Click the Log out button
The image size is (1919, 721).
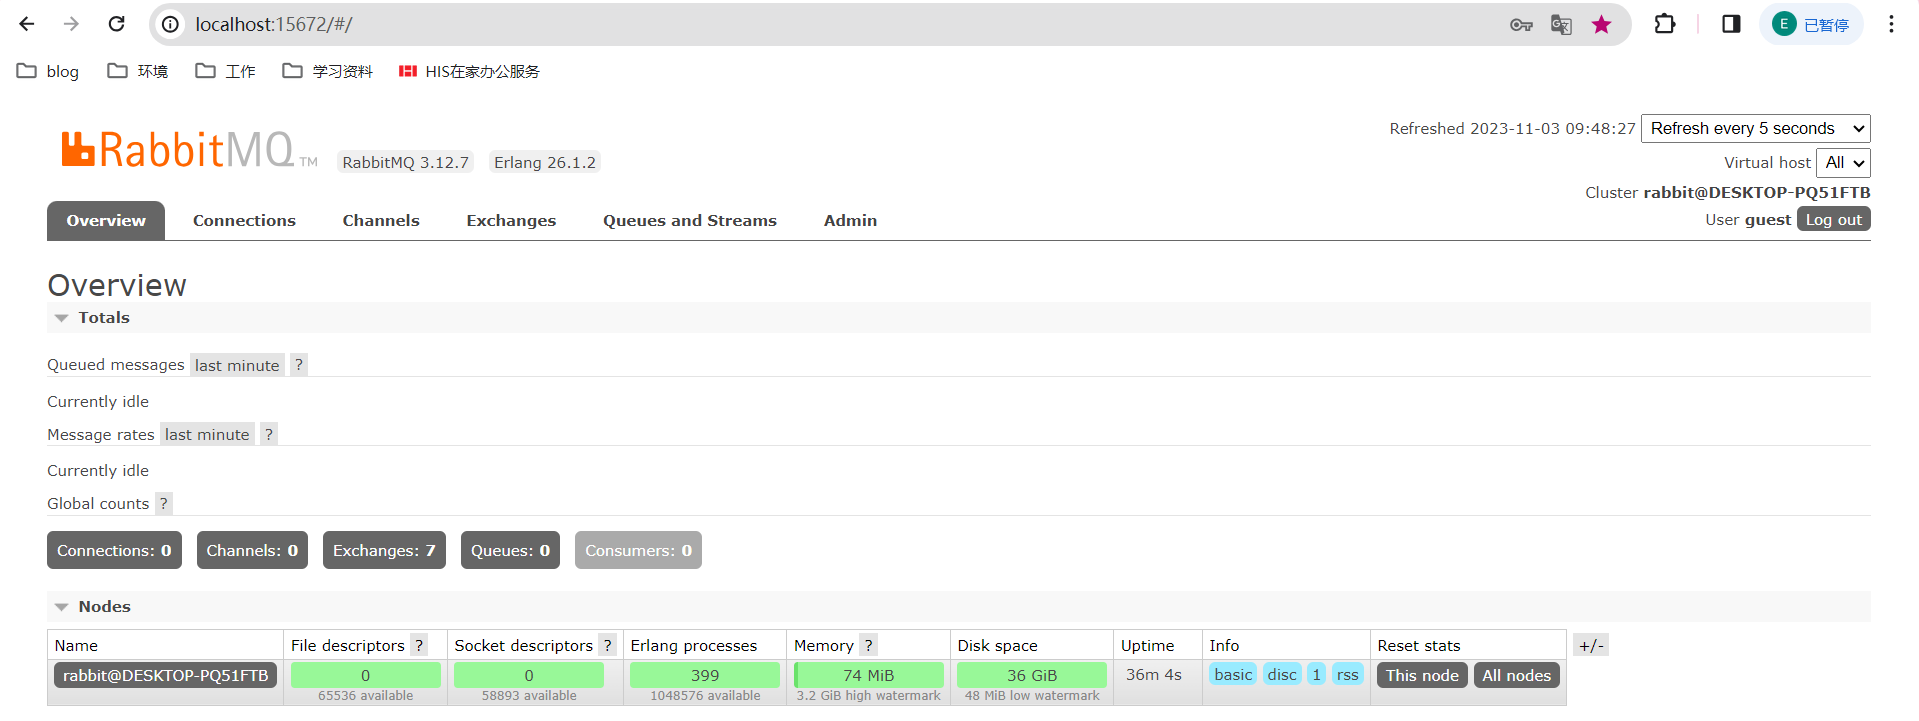coord(1833,219)
